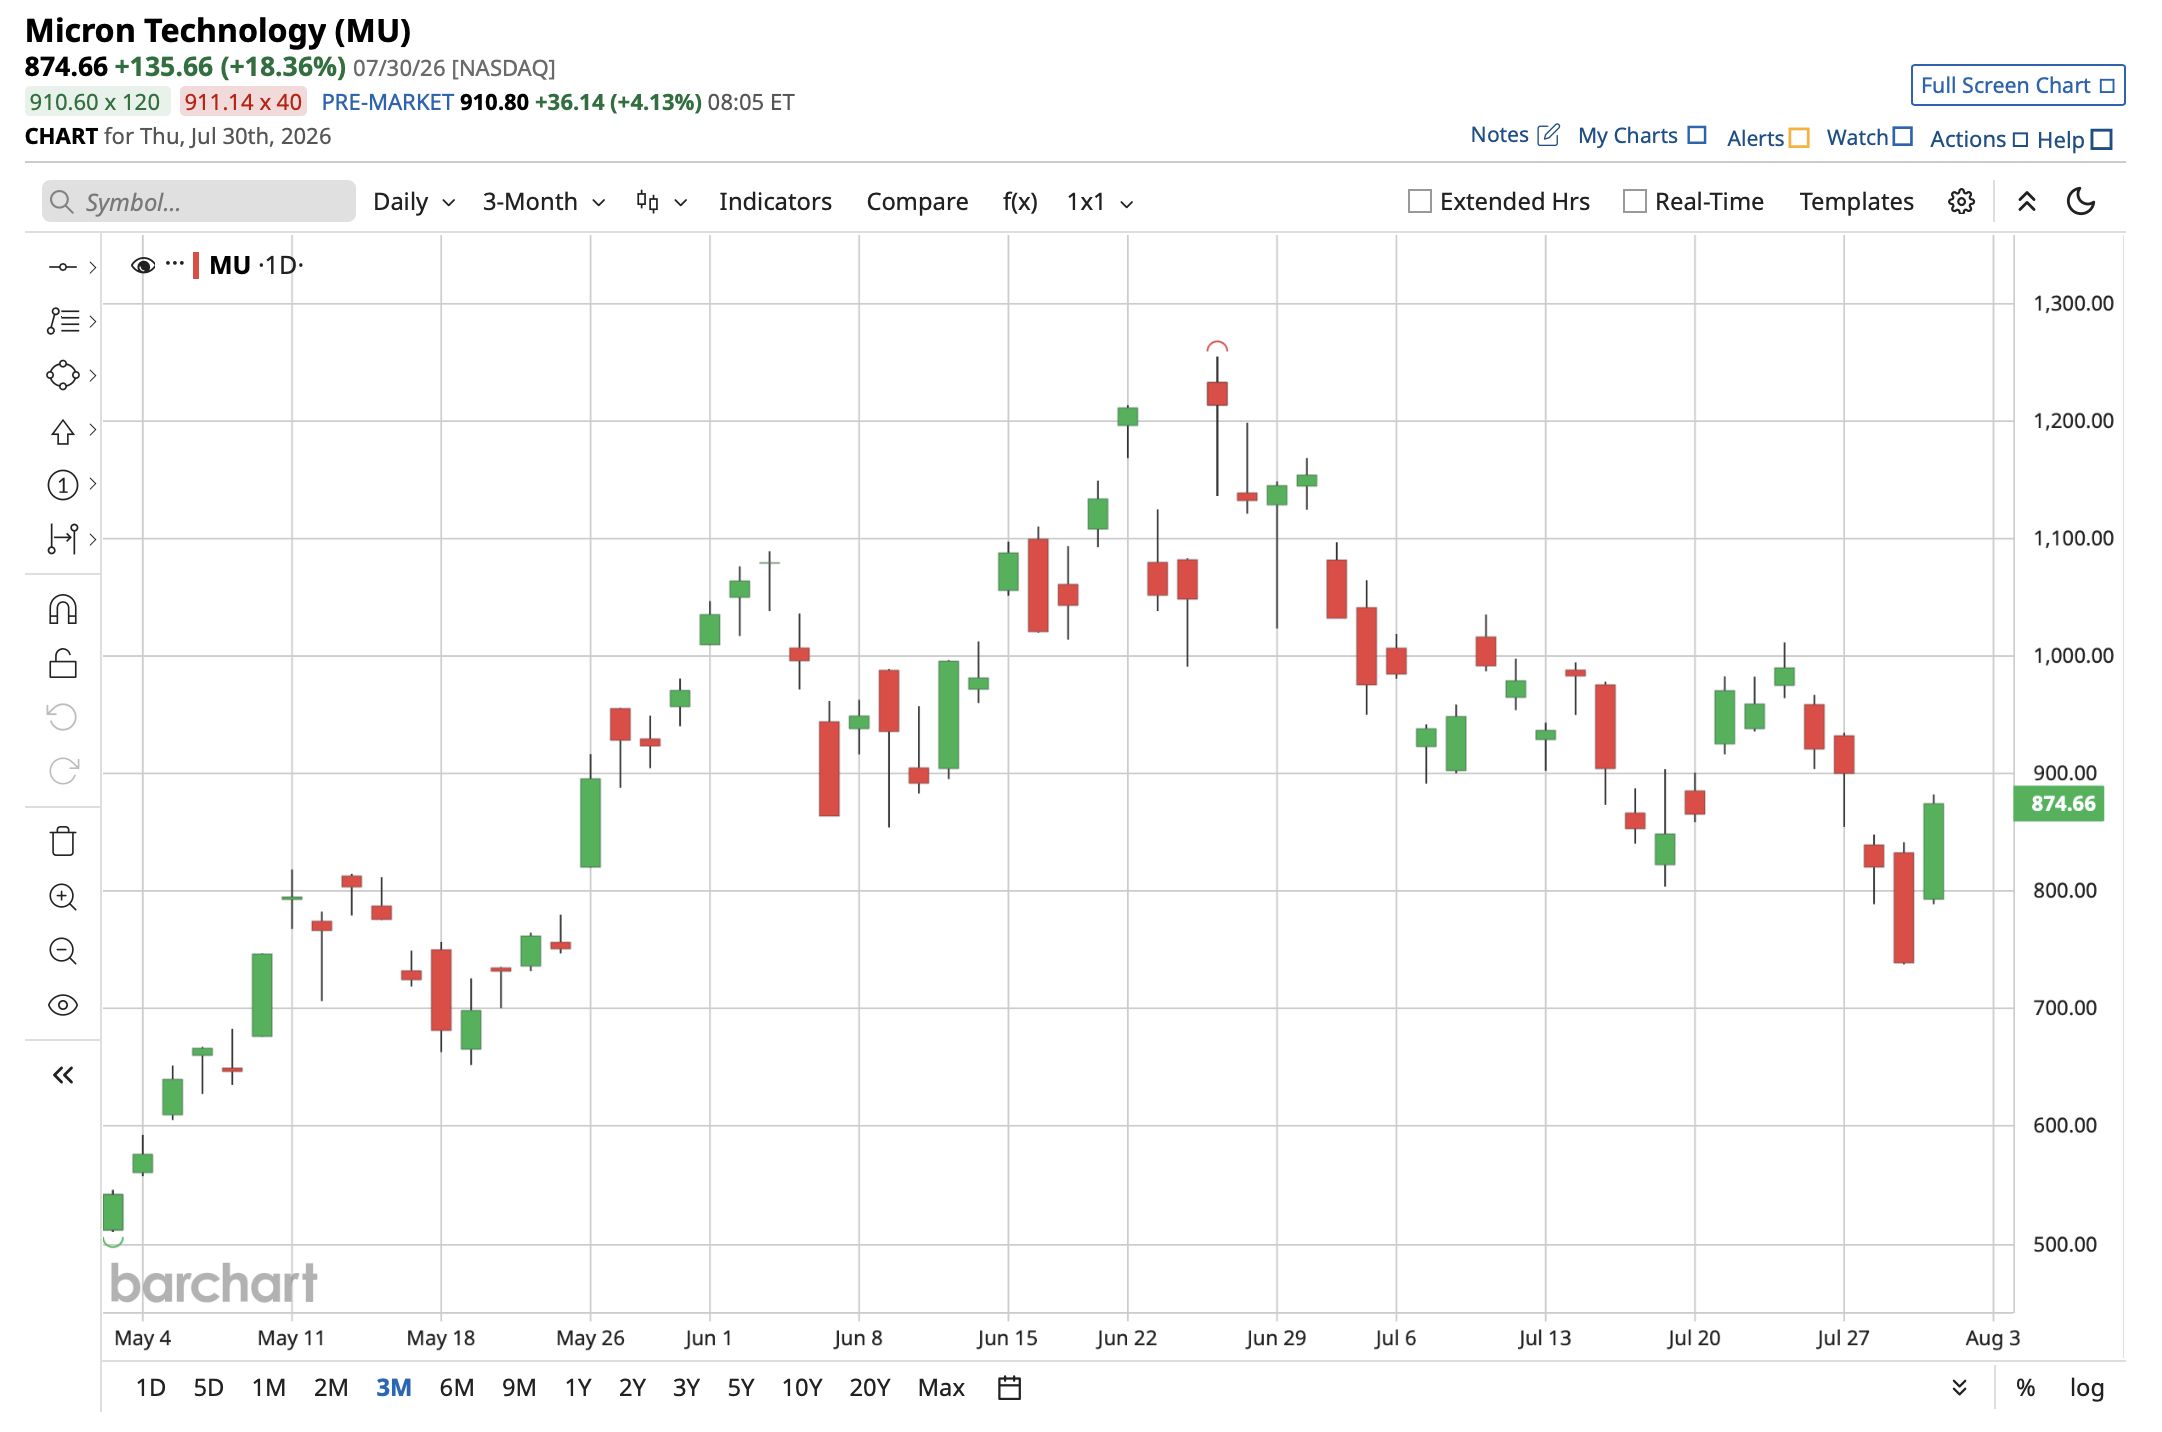Open the Compare menu

click(917, 202)
